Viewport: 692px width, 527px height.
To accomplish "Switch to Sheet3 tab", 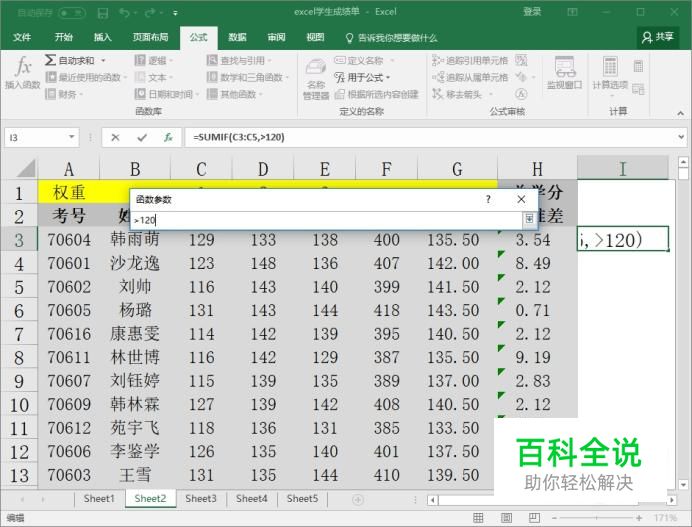I will (x=201, y=499).
